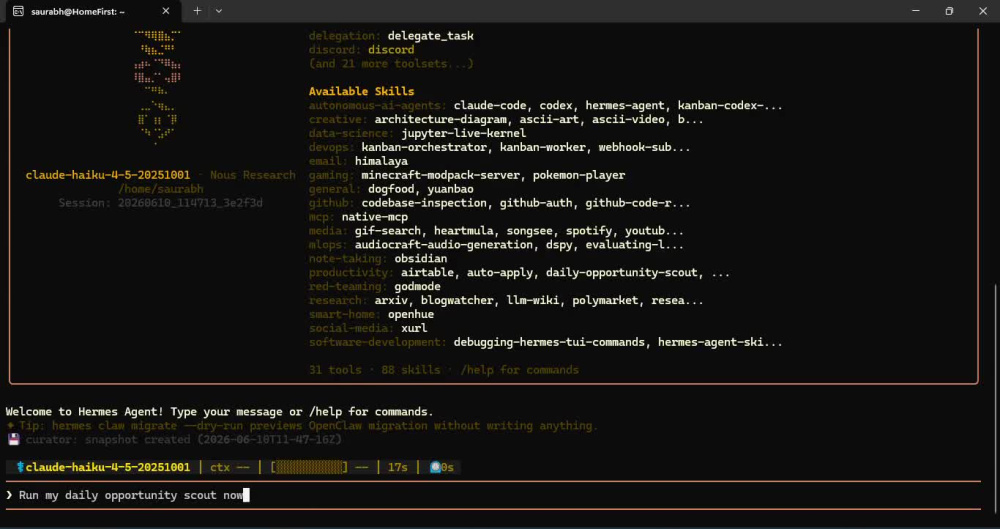Click the 'godmode' red-teaming skill
The height and width of the screenshot is (529, 1000).
[418, 287]
